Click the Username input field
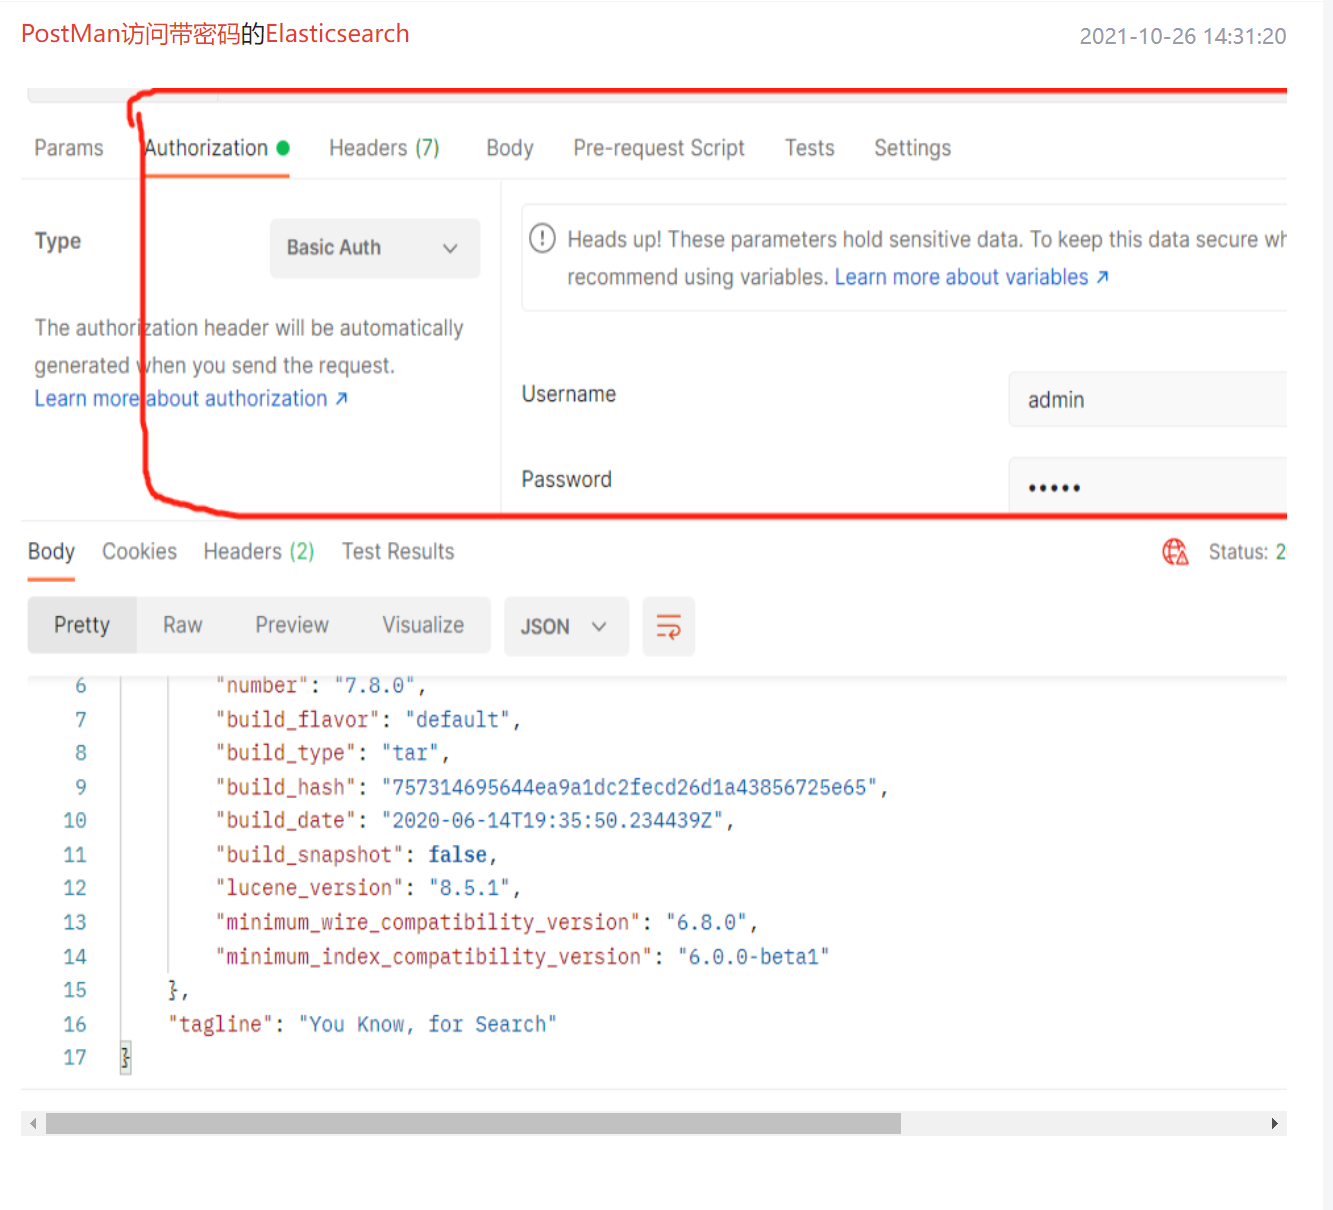Image resolution: width=1333 pixels, height=1210 pixels. [1147, 400]
